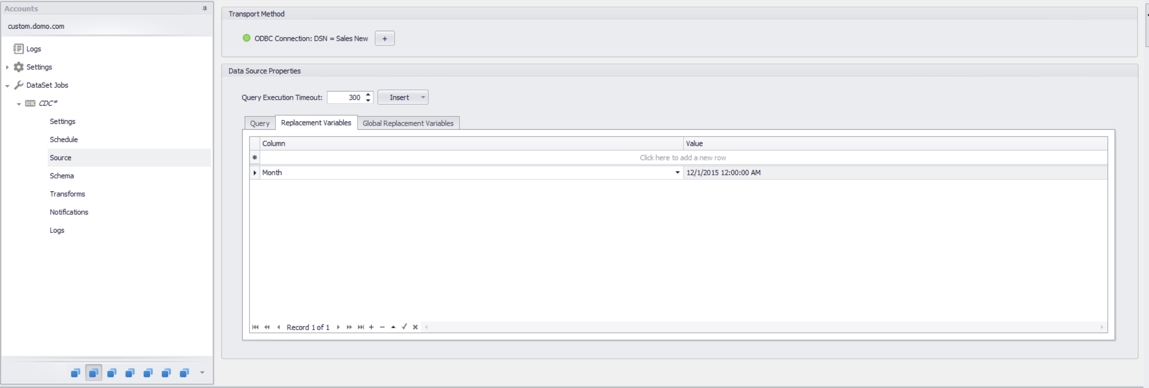
Task: Jump to previous page of records
Action: [267, 327]
